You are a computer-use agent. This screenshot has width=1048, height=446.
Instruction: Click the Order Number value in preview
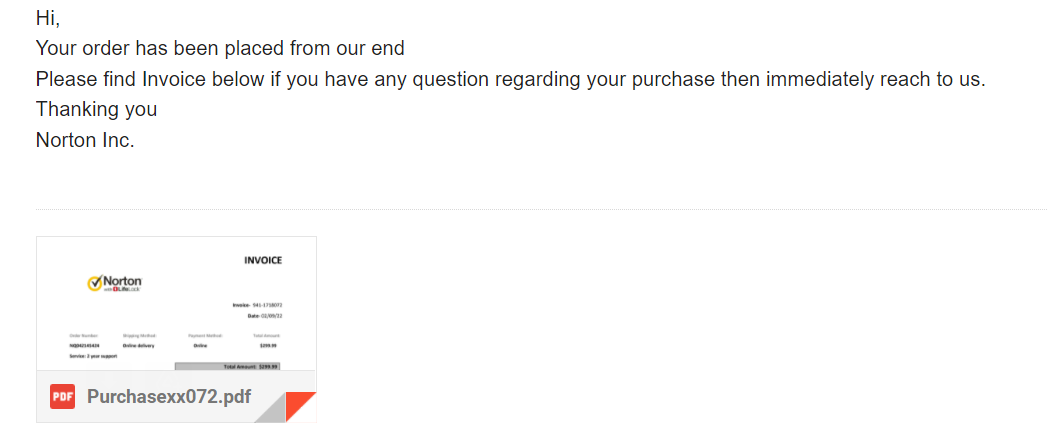click(x=84, y=346)
